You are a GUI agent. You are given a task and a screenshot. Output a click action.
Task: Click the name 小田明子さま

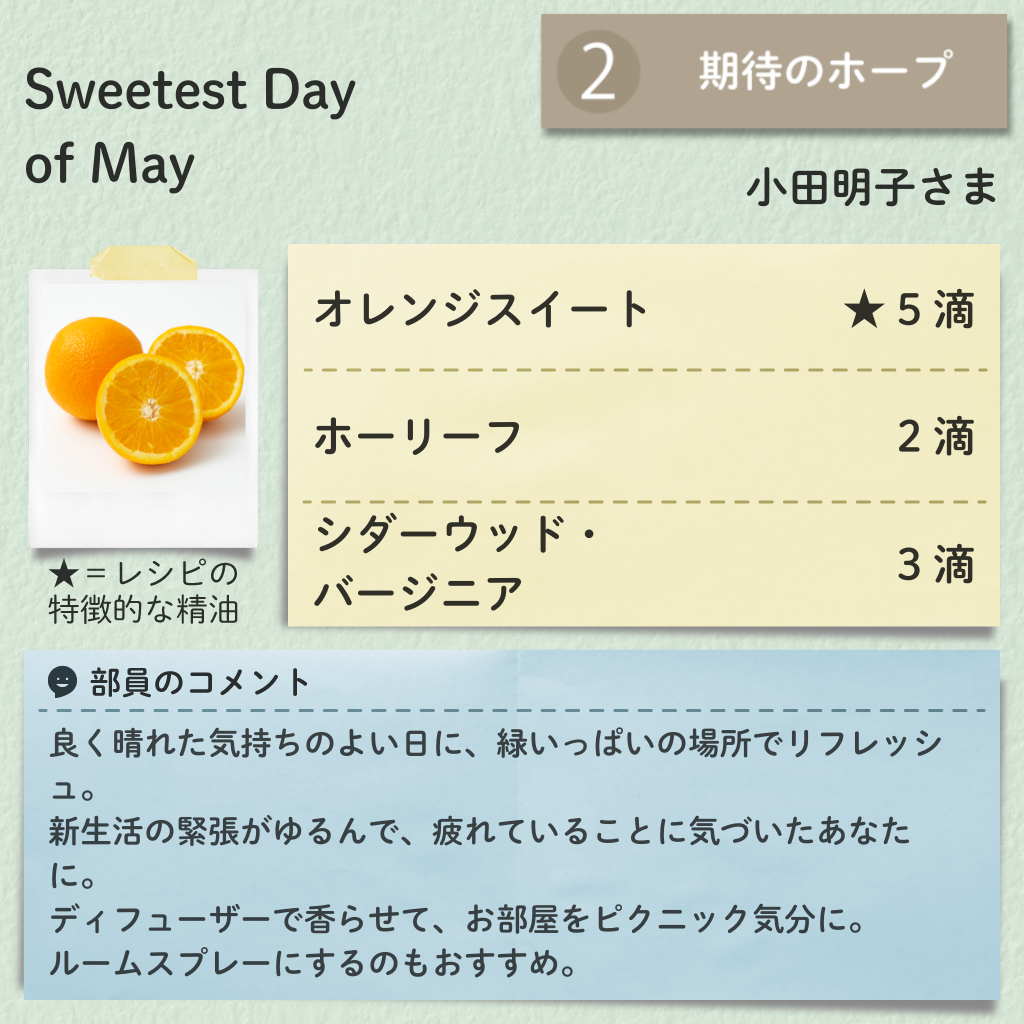point(872,187)
